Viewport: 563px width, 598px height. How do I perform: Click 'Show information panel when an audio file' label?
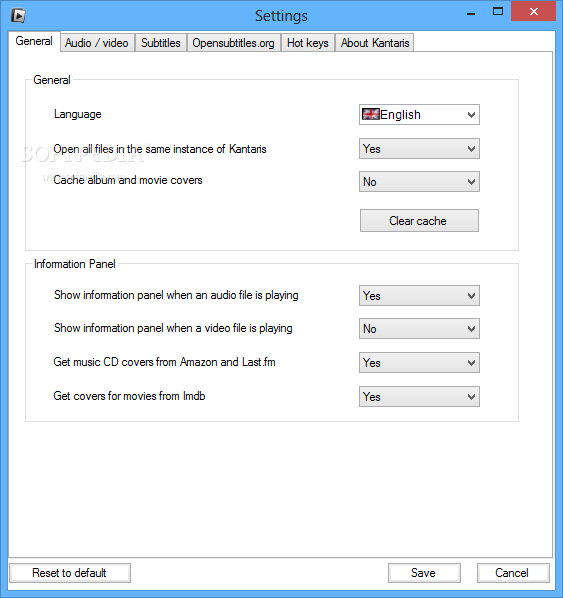[x=176, y=295]
